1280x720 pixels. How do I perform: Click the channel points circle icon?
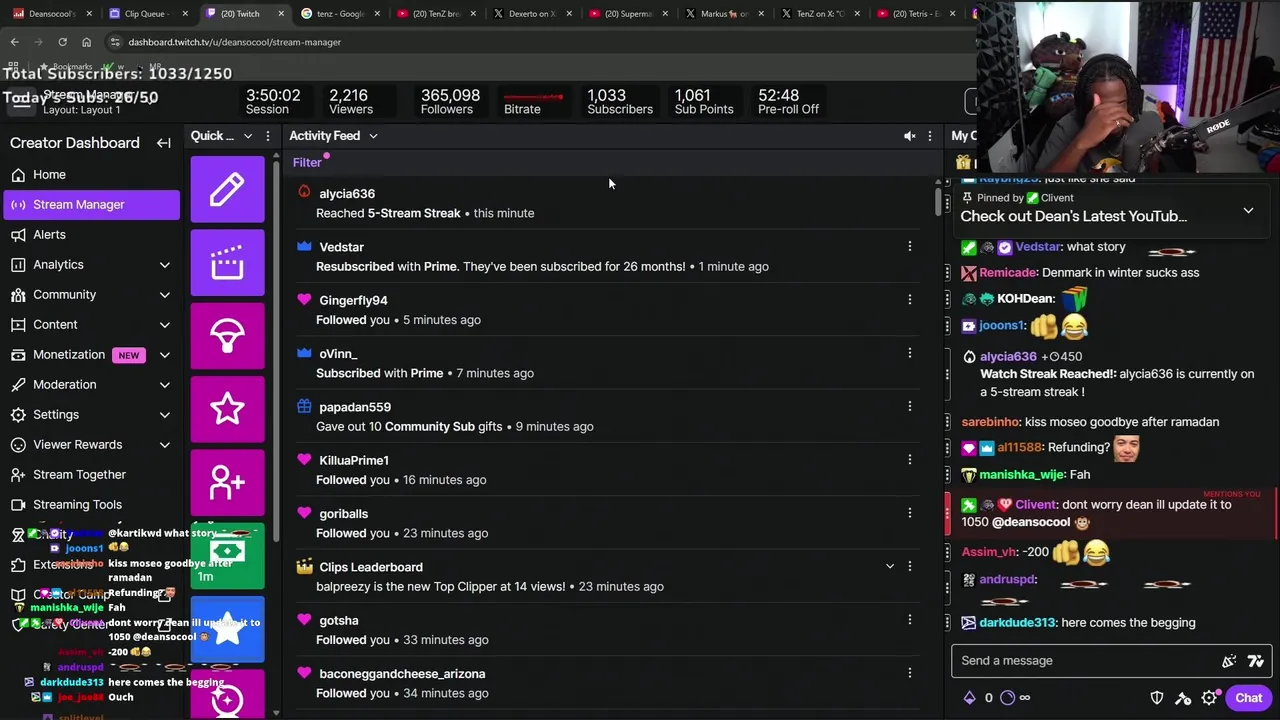[x=1007, y=698]
